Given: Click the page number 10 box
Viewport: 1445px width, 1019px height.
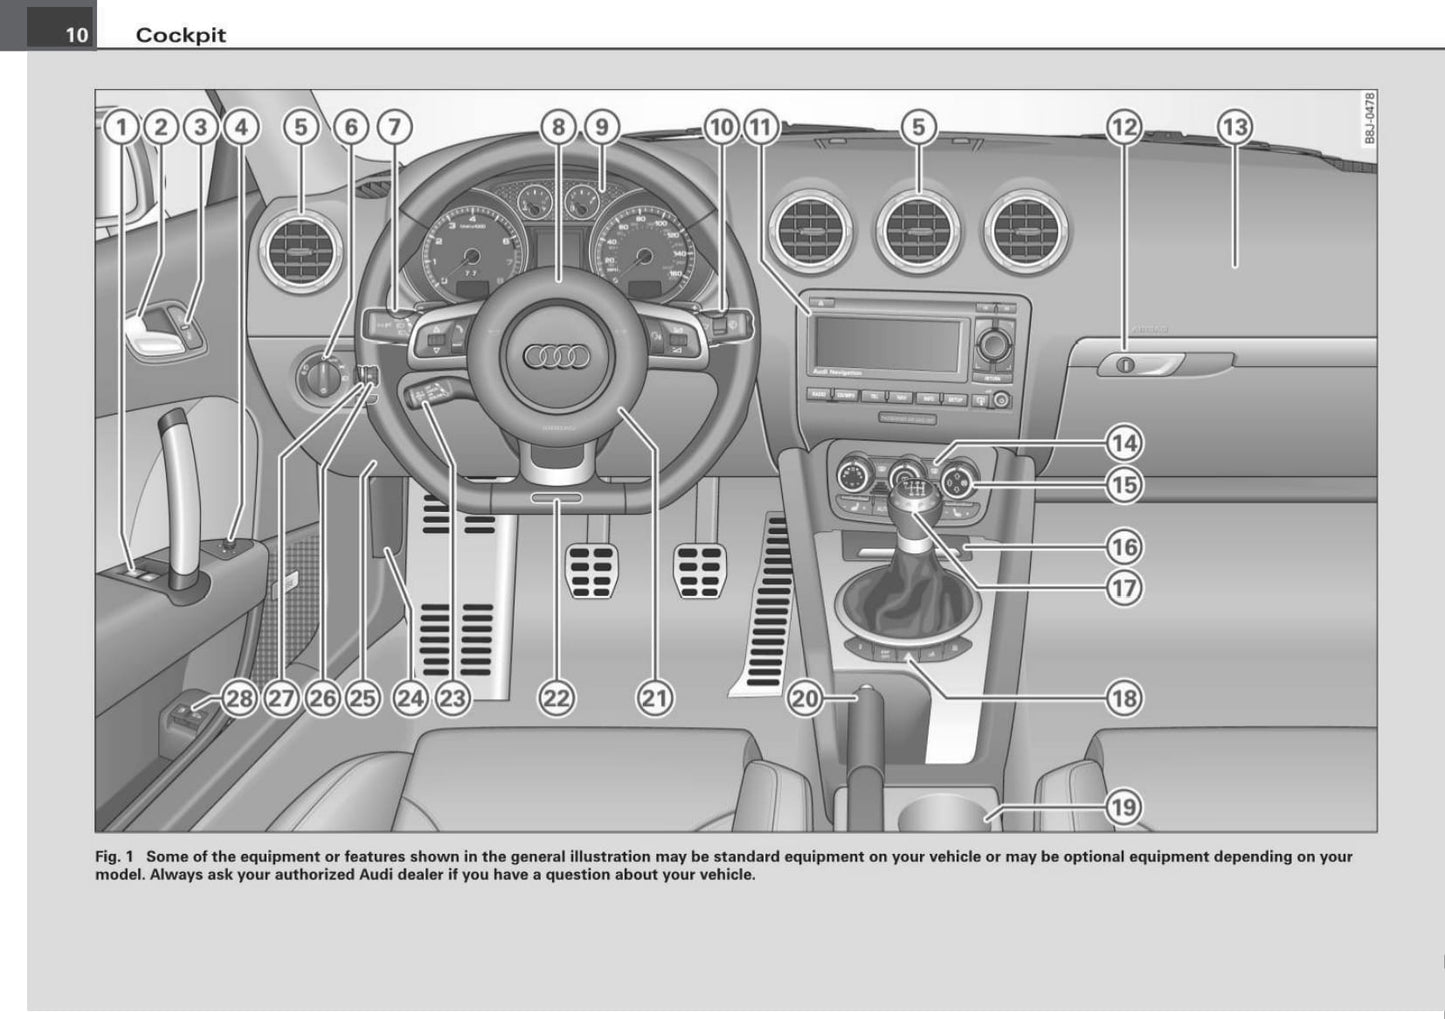Looking at the screenshot, I should 76,35.
